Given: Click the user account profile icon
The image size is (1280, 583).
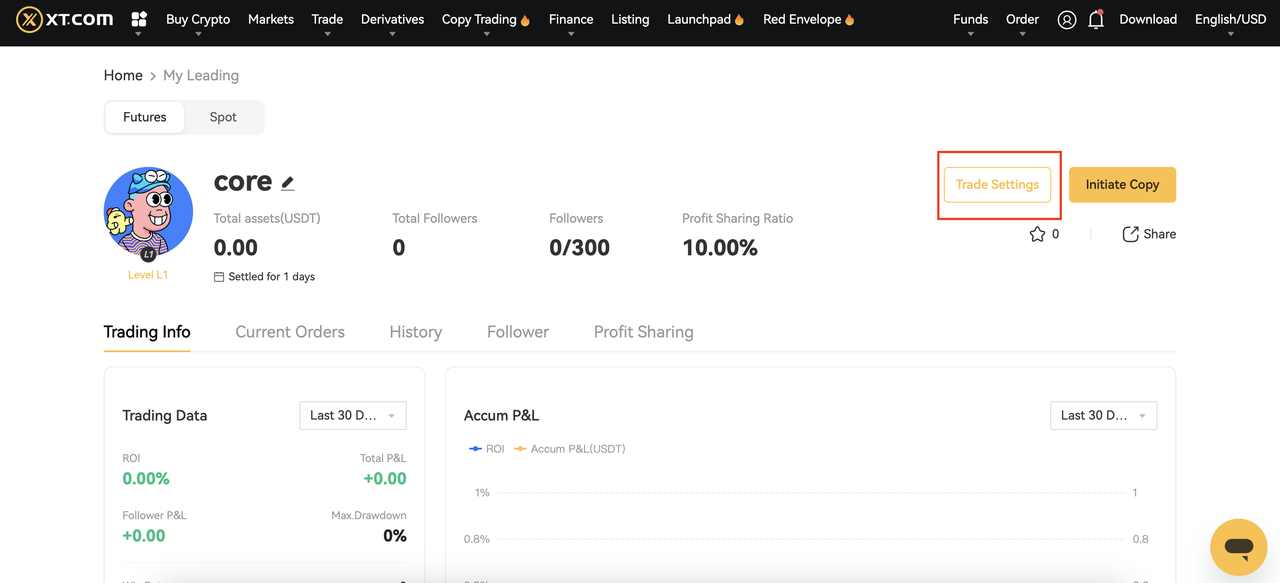Looking at the screenshot, I should pyautogui.click(x=1067, y=20).
